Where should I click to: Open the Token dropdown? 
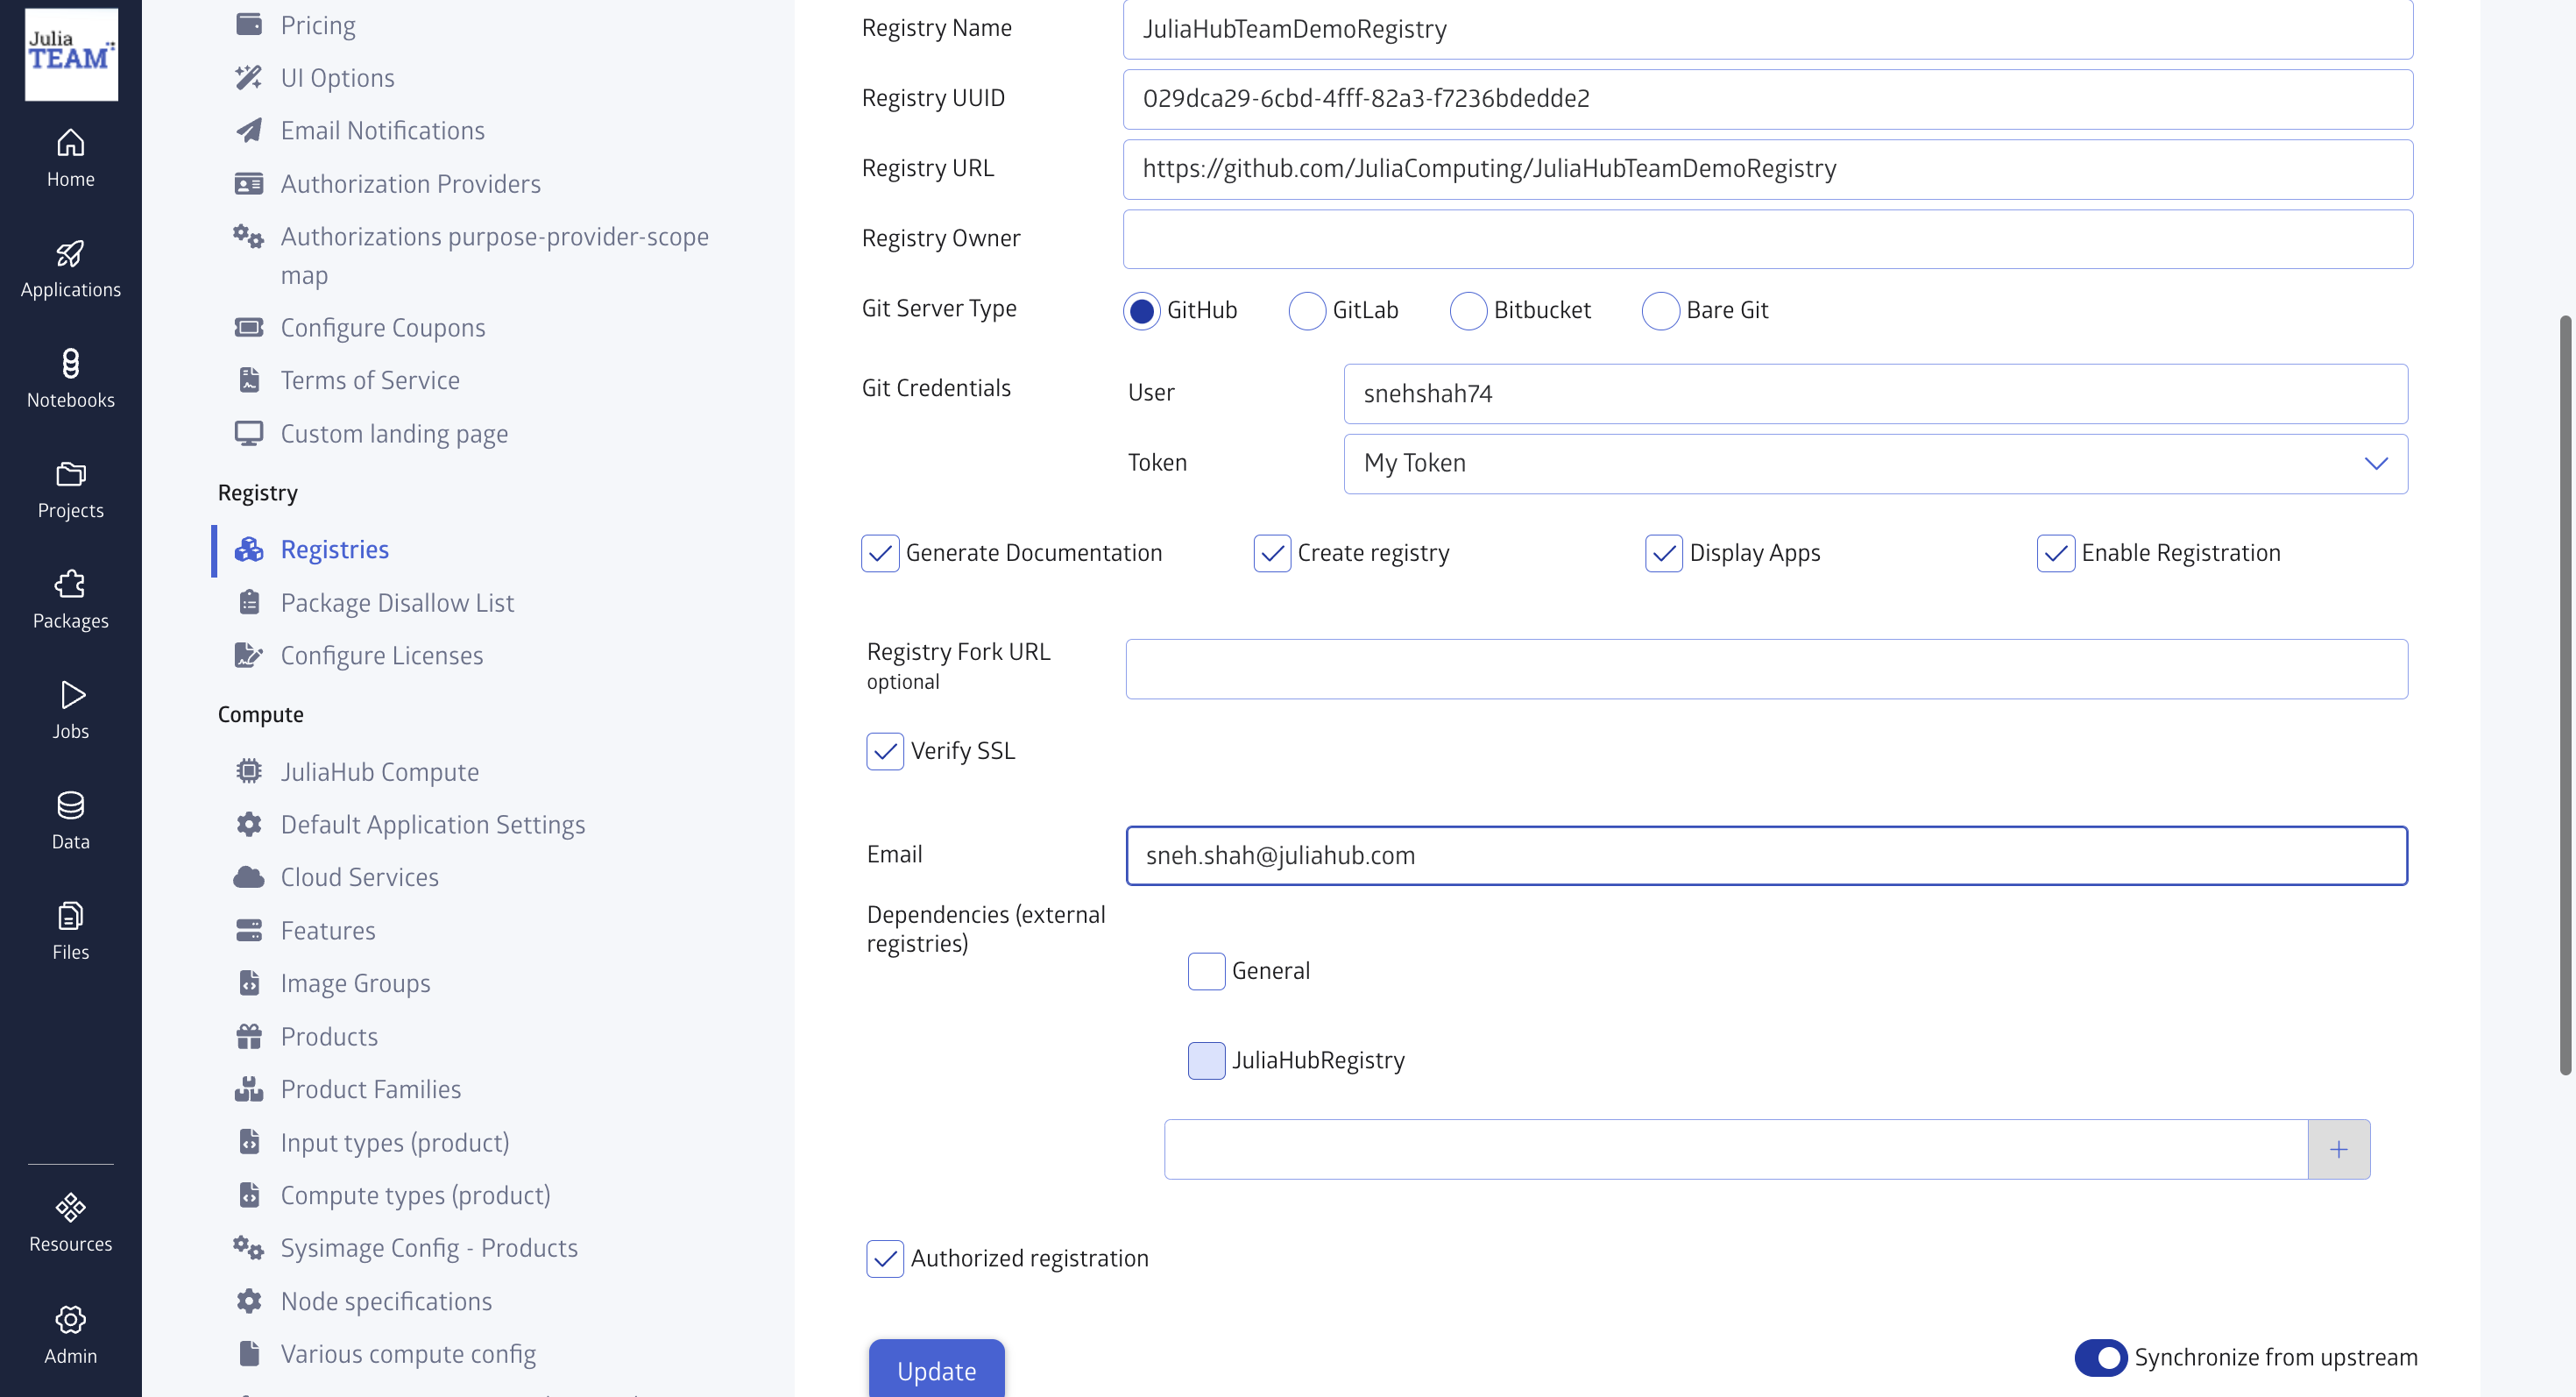[1875, 463]
